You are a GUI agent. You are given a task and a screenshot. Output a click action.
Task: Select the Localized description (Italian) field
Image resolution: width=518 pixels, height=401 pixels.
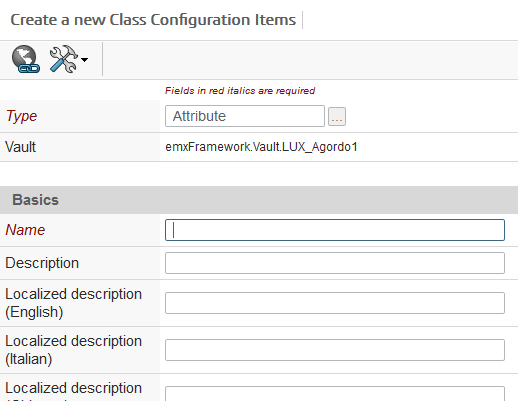(x=335, y=350)
